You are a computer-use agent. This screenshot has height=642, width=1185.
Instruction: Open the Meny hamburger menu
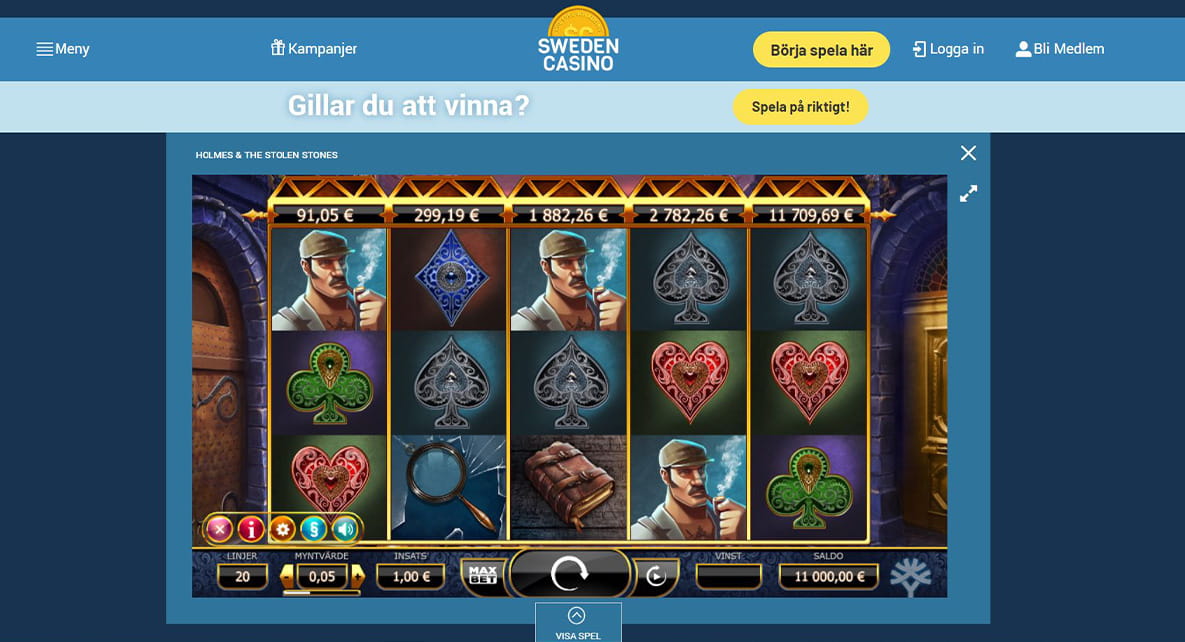pos(63,49)
